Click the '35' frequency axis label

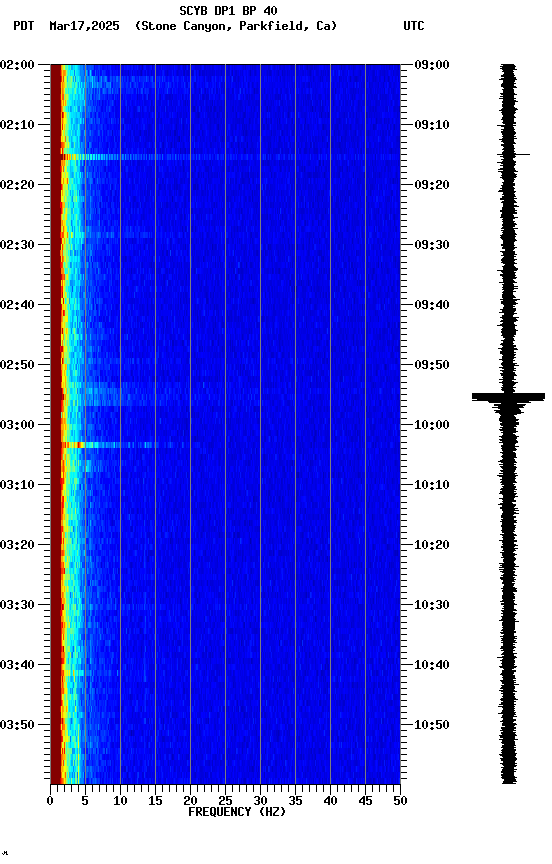[x=295, y=801]
